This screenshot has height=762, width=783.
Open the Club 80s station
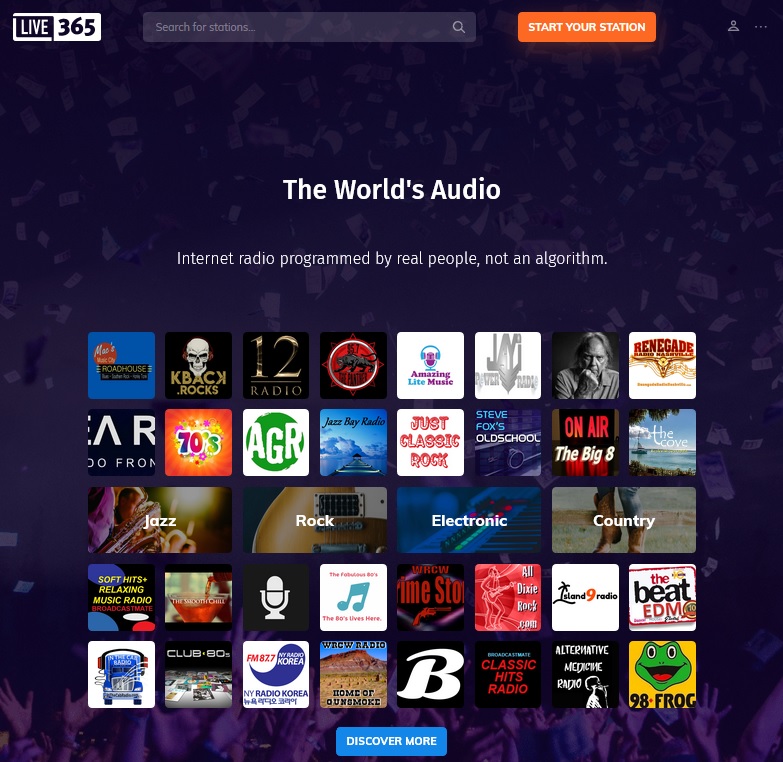pos(198,675)
